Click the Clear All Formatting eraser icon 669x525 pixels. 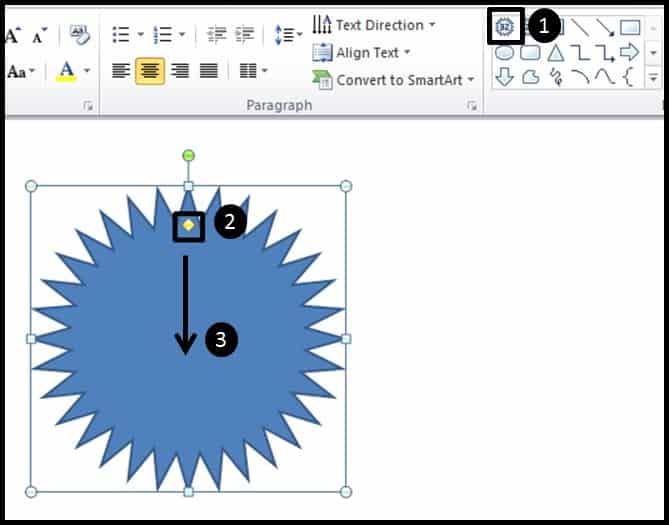click(x=80, y=34)
